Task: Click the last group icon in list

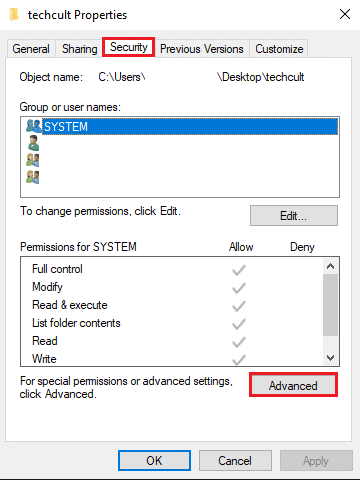Action: (33, 177)
